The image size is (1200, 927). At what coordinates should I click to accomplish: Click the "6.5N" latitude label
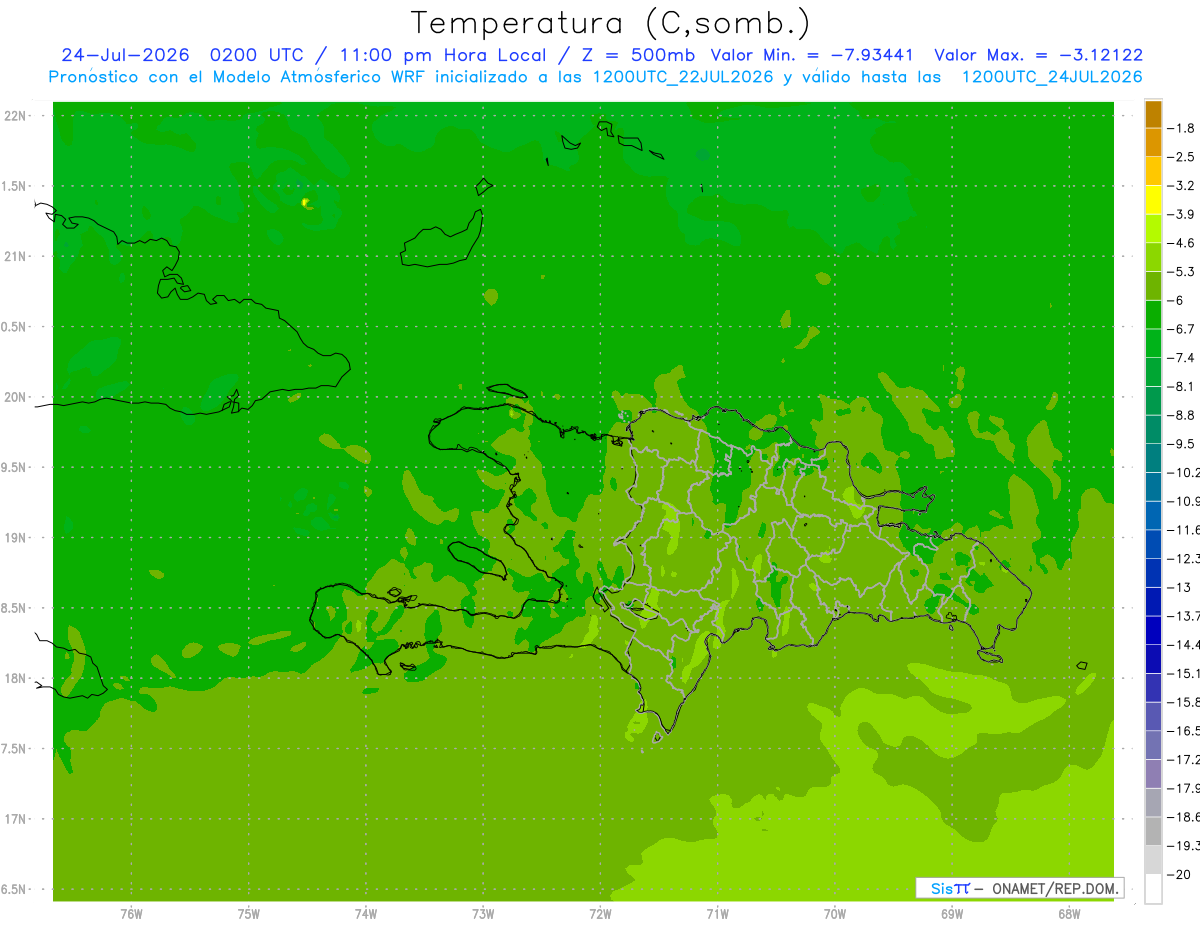click(x=15, y=890)
